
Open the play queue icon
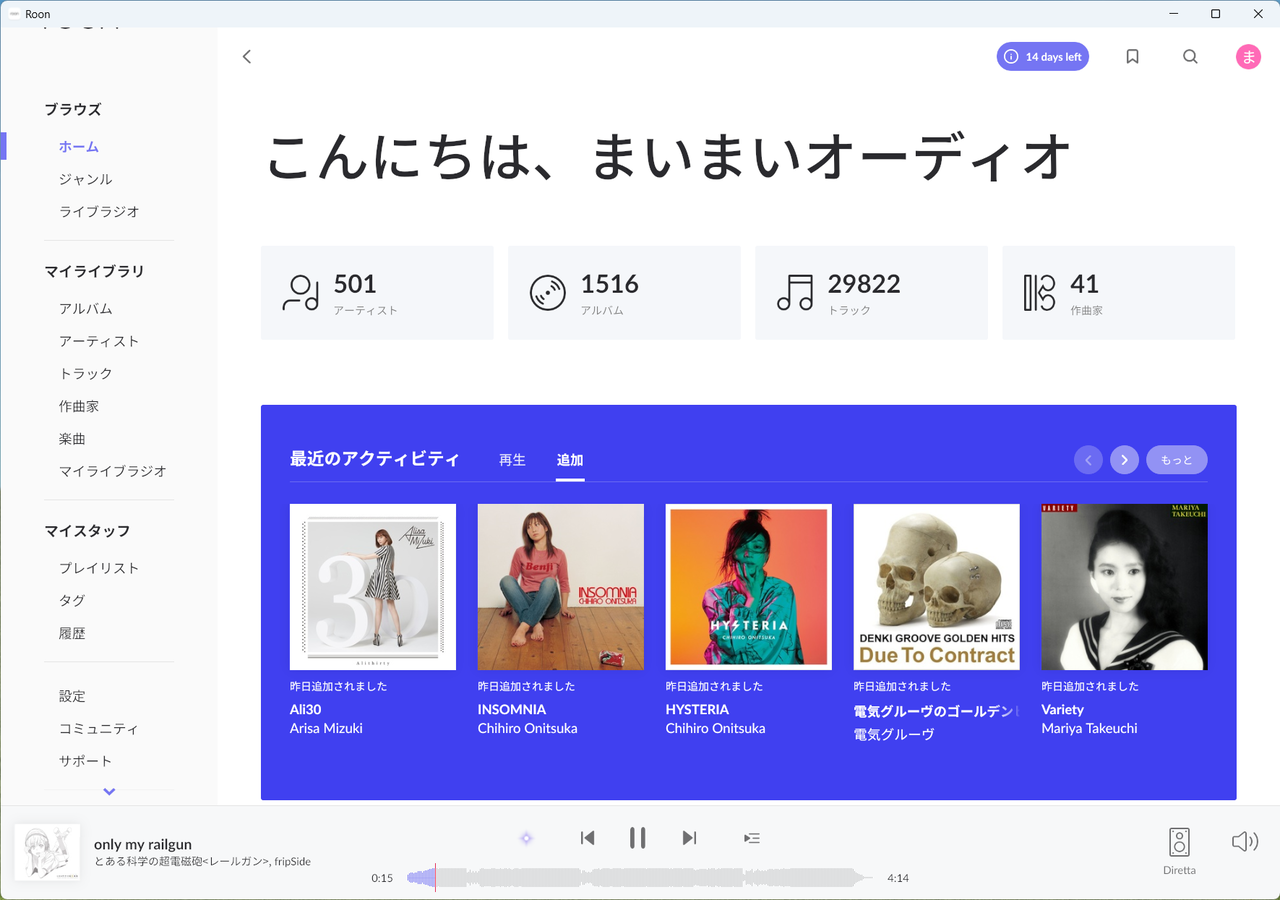click(752, 838)
